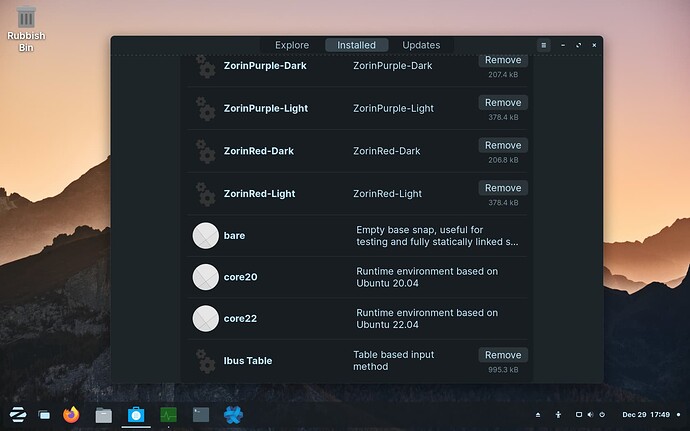Click the 'Table based input method' description
The image size is (690, 431).
[x=393, y=361]
